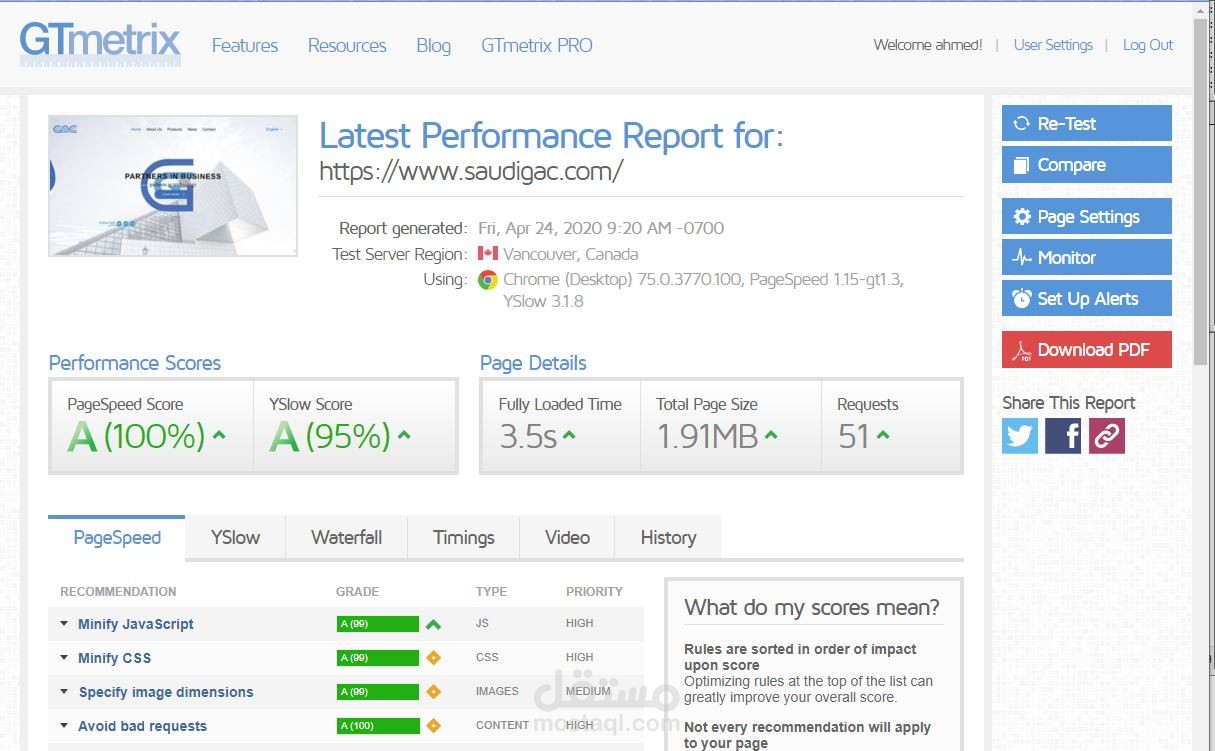Click green up arrow in Minify JavaScript row

[433, 624]
